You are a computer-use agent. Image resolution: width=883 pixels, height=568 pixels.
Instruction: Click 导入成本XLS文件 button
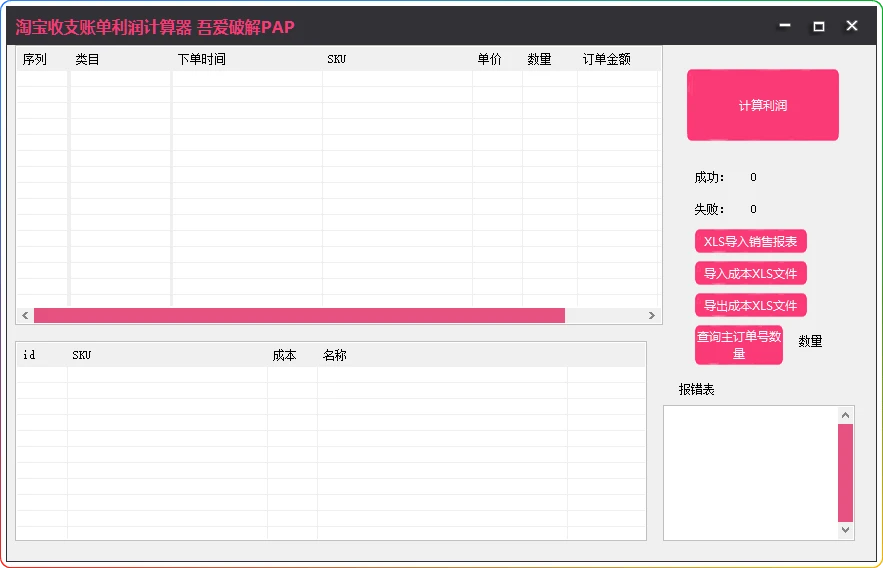point(750,273)
